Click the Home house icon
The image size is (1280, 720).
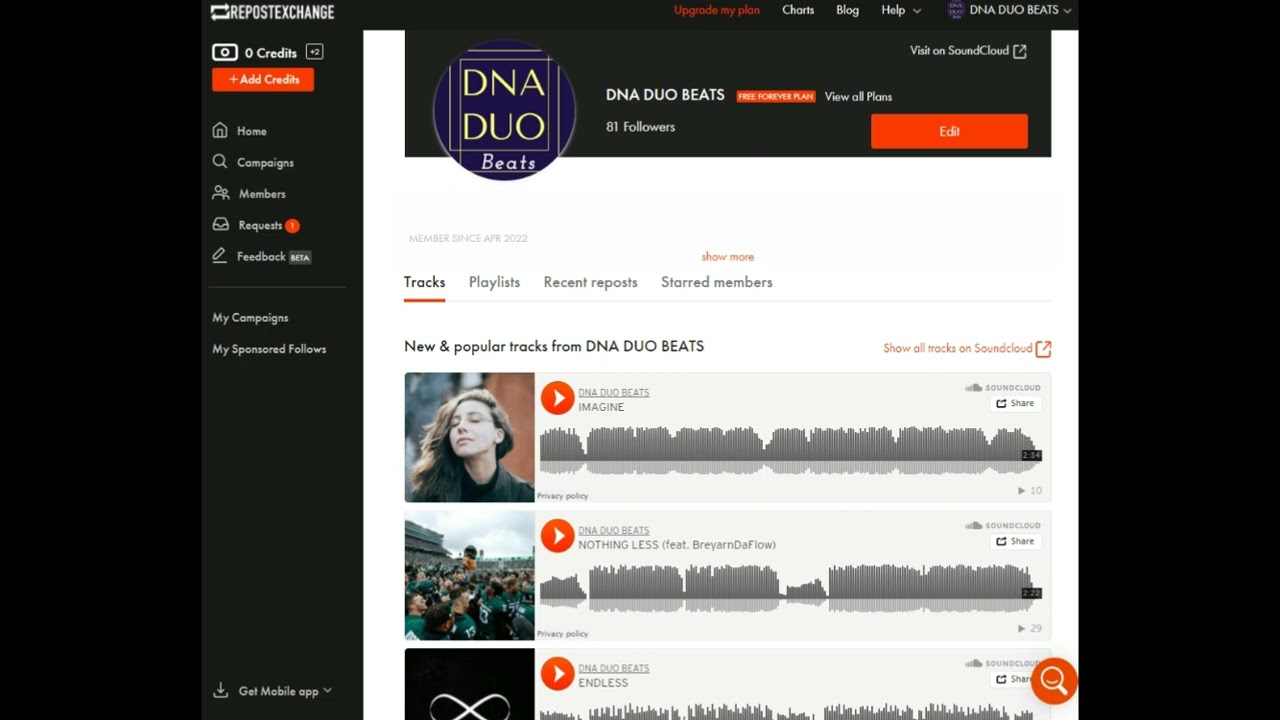tap(220, 130)
